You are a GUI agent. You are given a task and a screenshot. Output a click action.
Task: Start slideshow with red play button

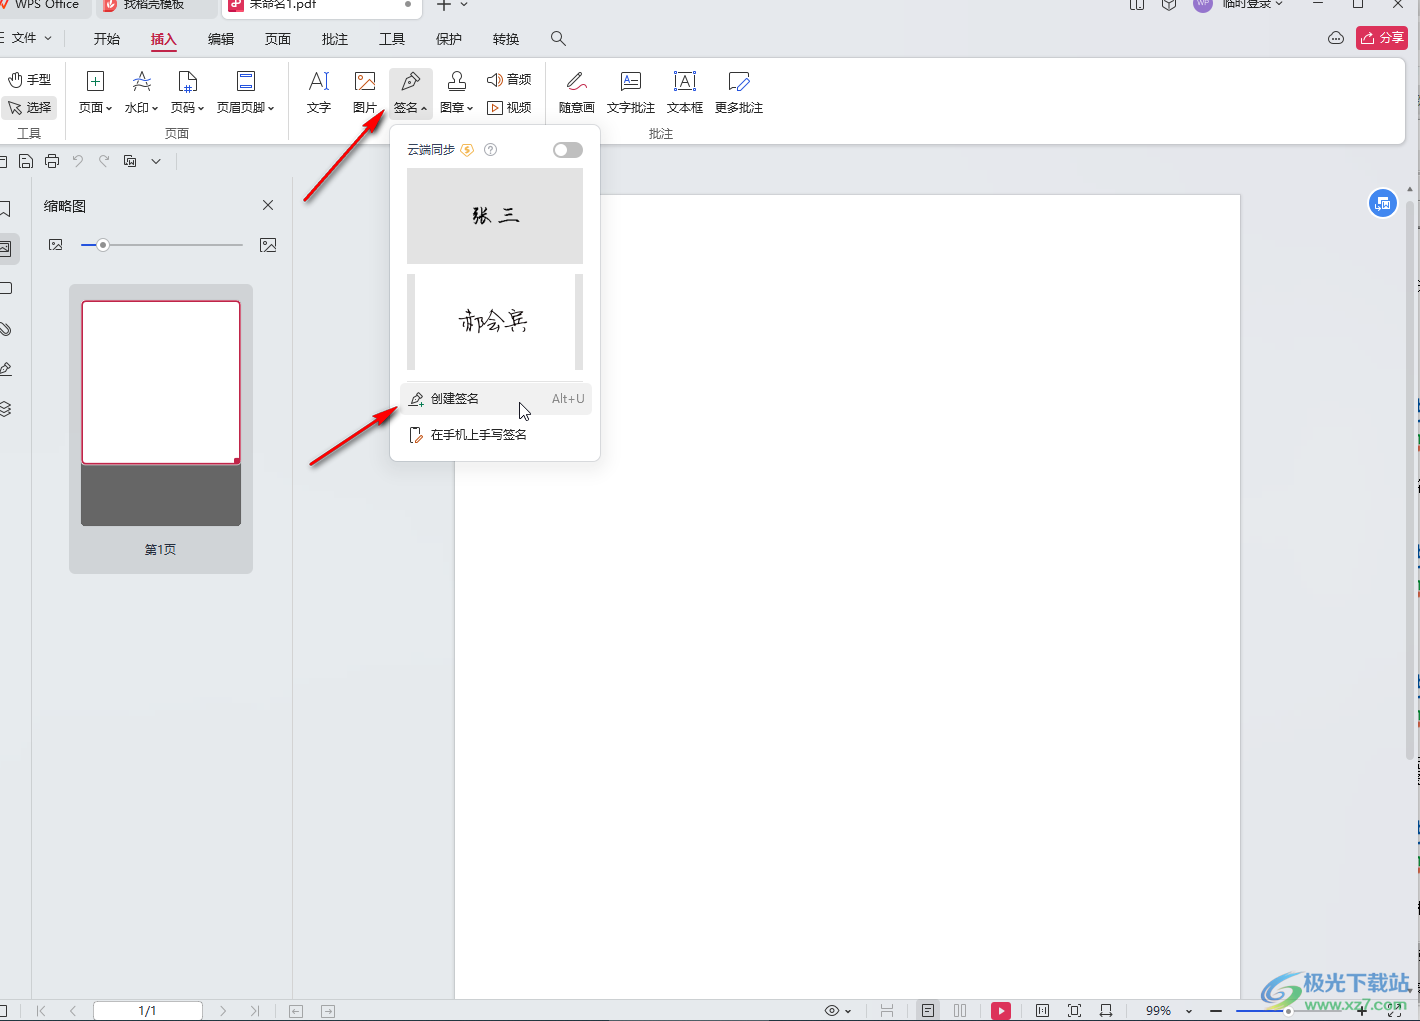(x=1001, y=1011)
